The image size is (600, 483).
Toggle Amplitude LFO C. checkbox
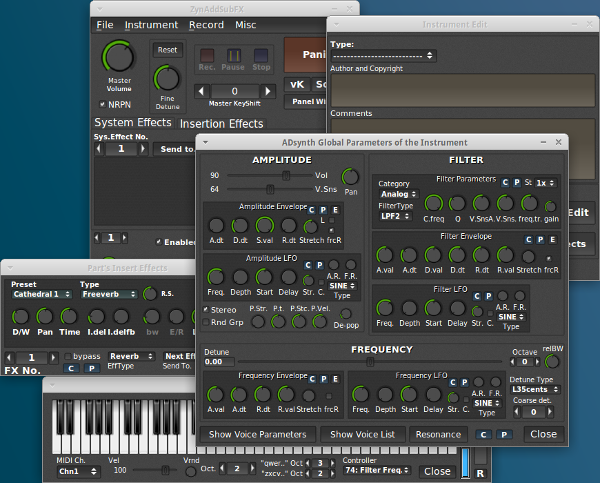coord(321,282)
